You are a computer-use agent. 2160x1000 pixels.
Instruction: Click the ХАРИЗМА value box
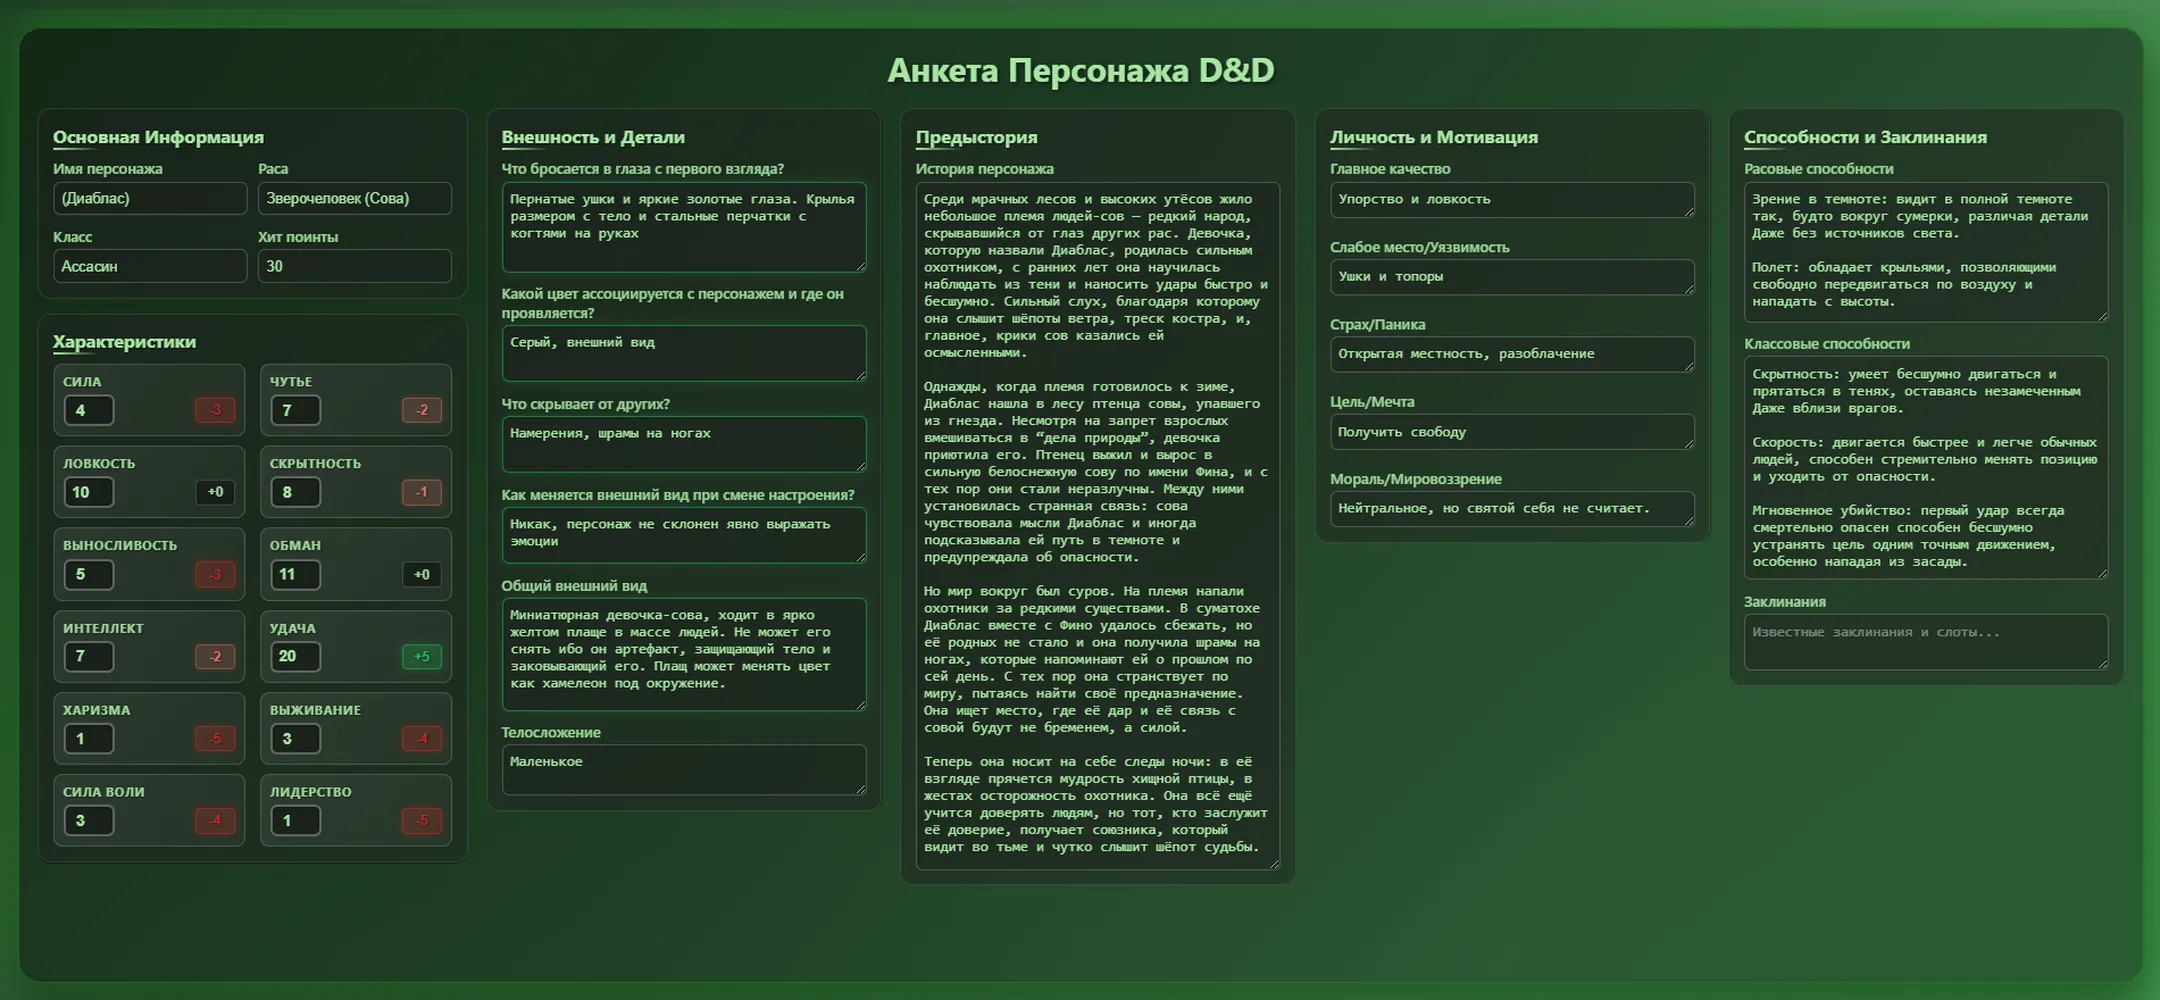pos(89,738)
